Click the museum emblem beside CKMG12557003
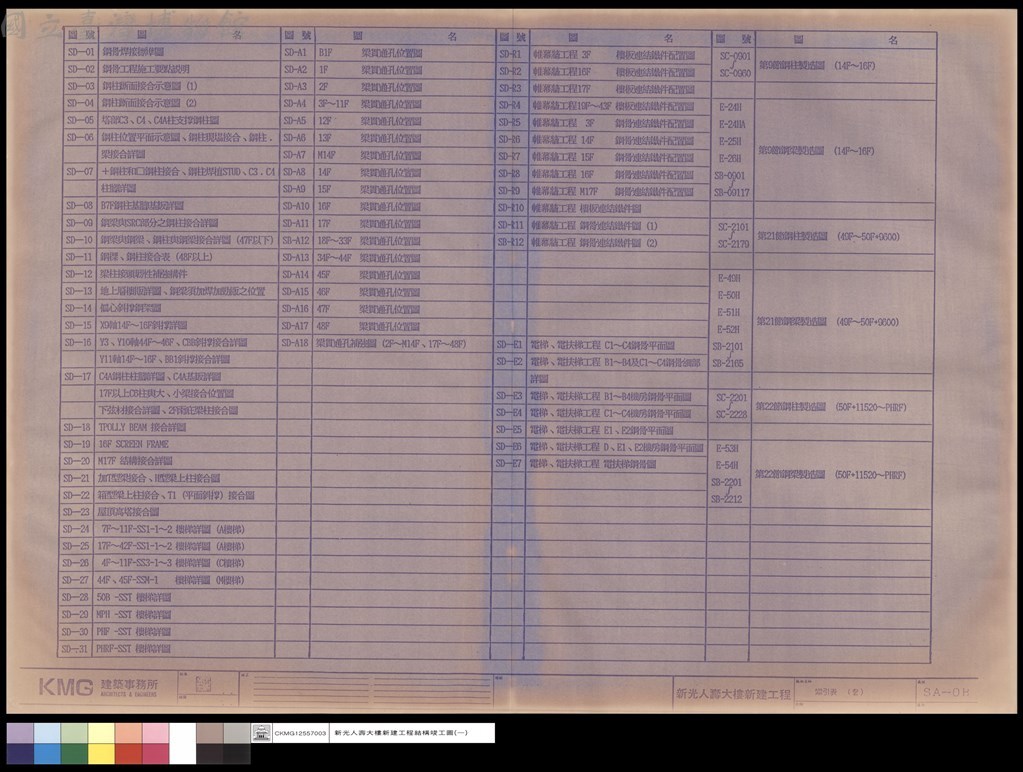Image resolution: width=1023 pixels, height=772 pixels. pyautogui.click(x=261, y=733)
